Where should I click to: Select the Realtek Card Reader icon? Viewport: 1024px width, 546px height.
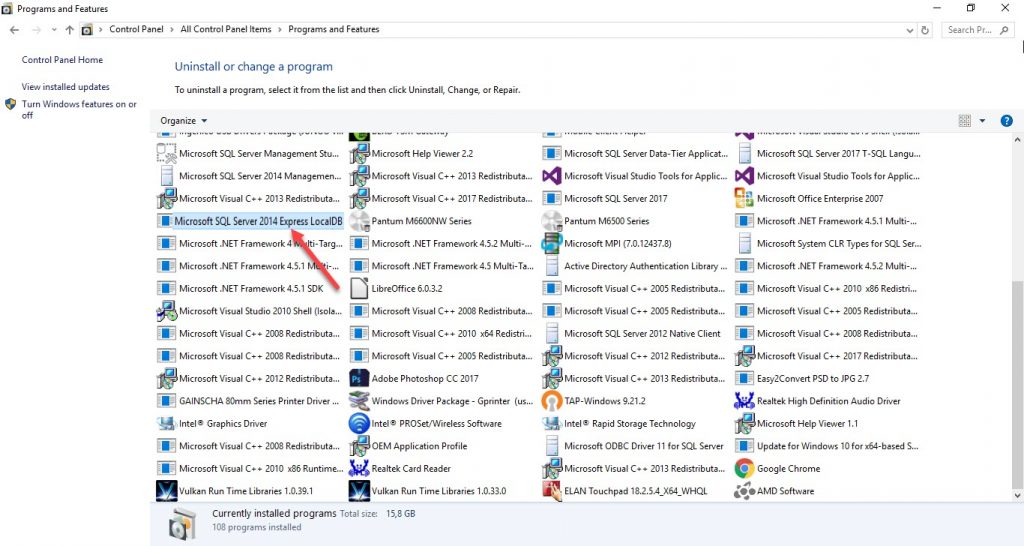(359, 468)
